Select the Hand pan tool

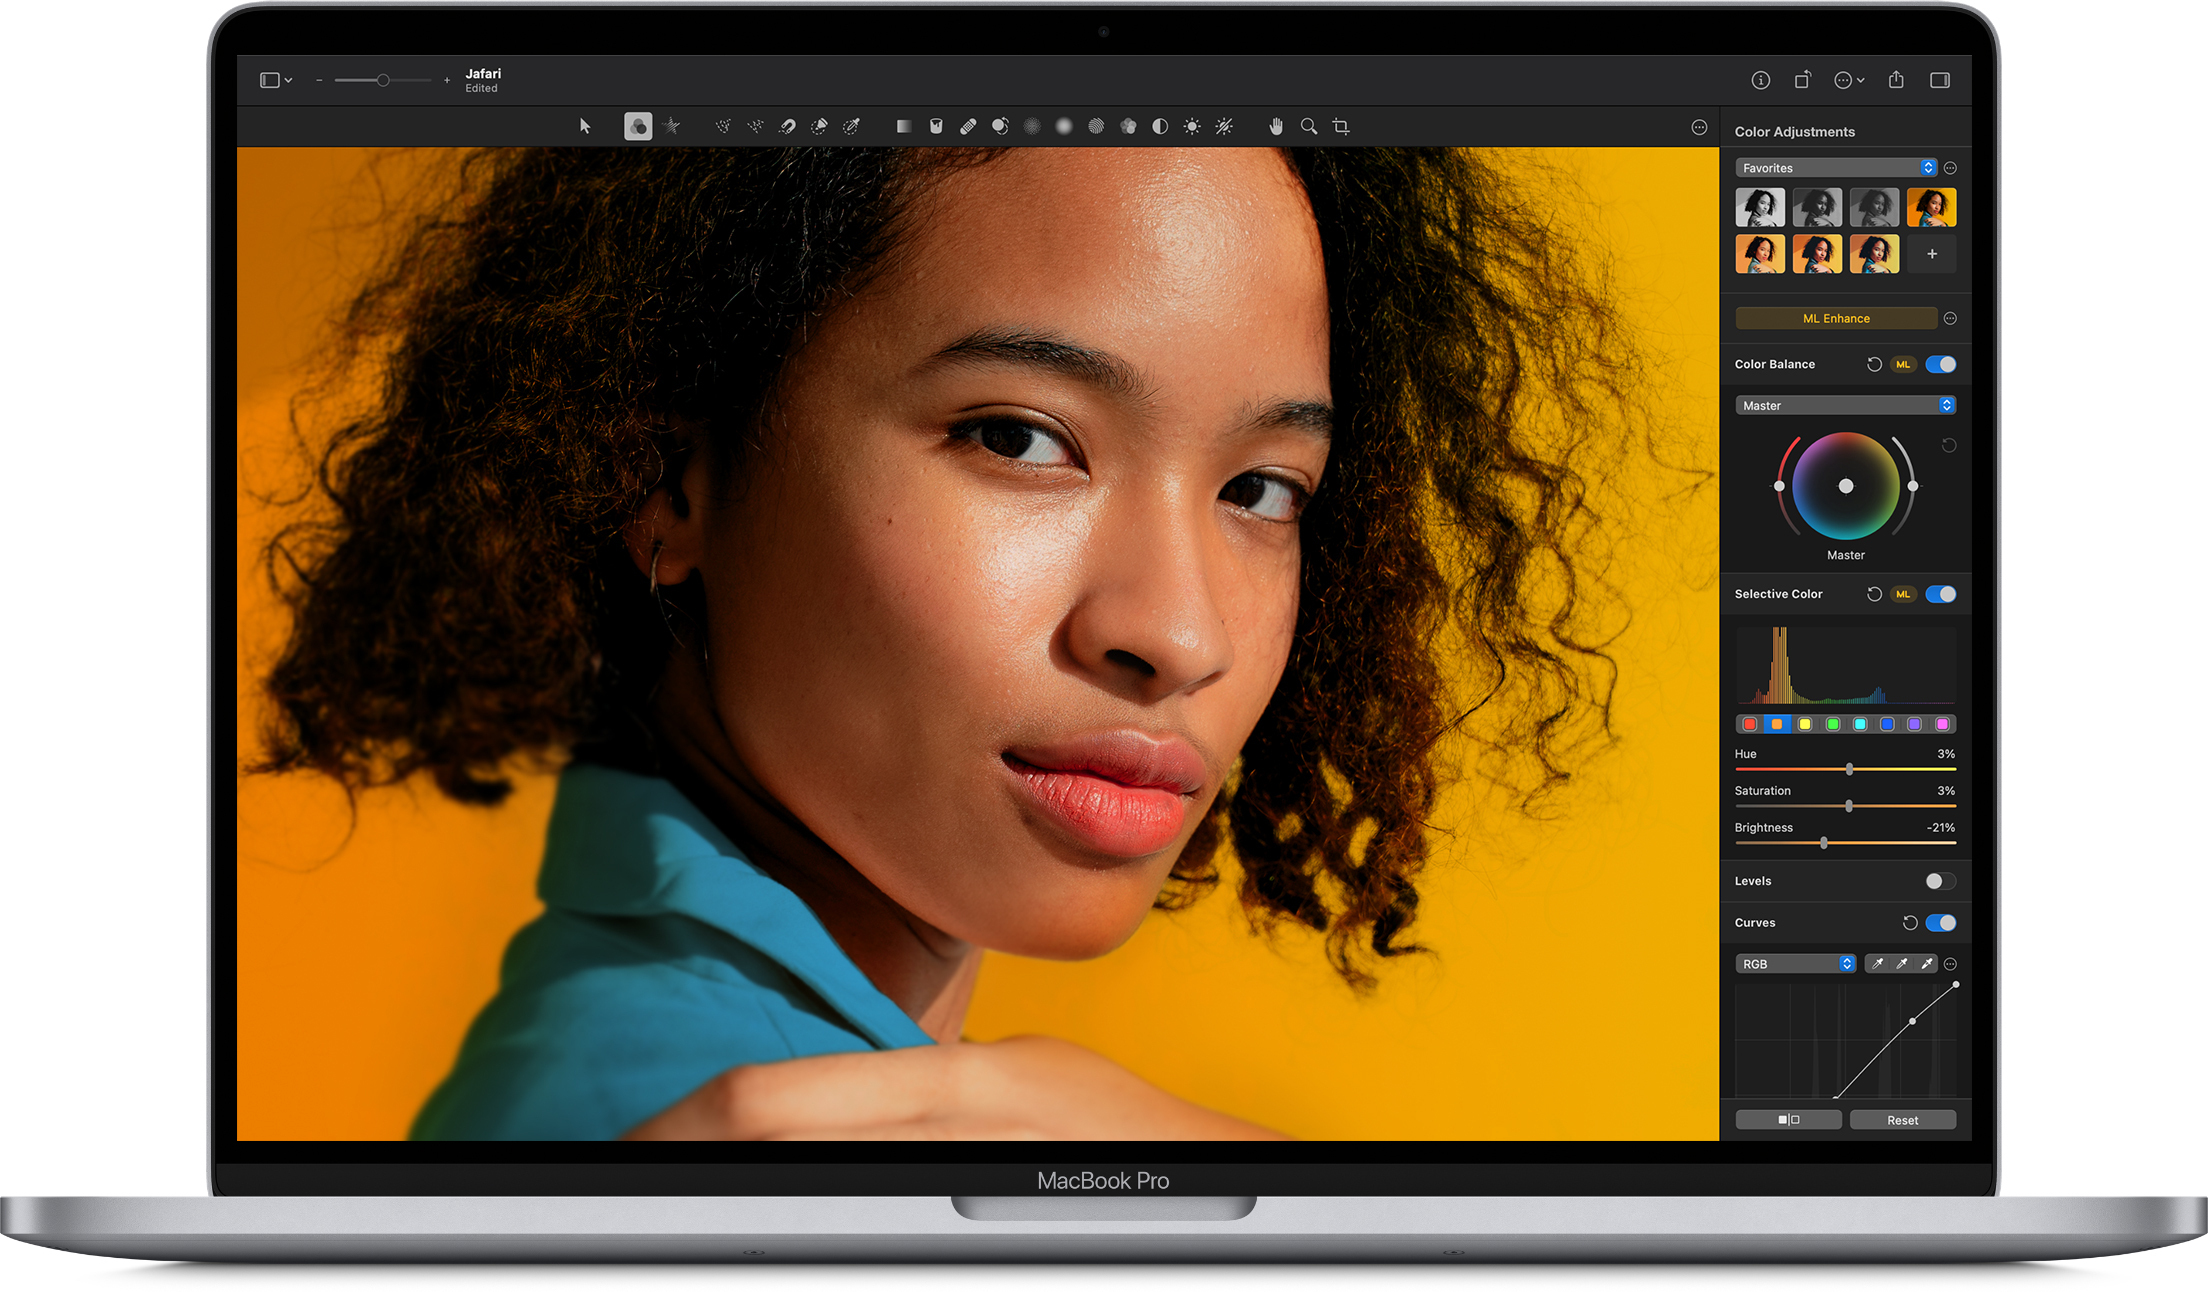[x=1276, y=126]
